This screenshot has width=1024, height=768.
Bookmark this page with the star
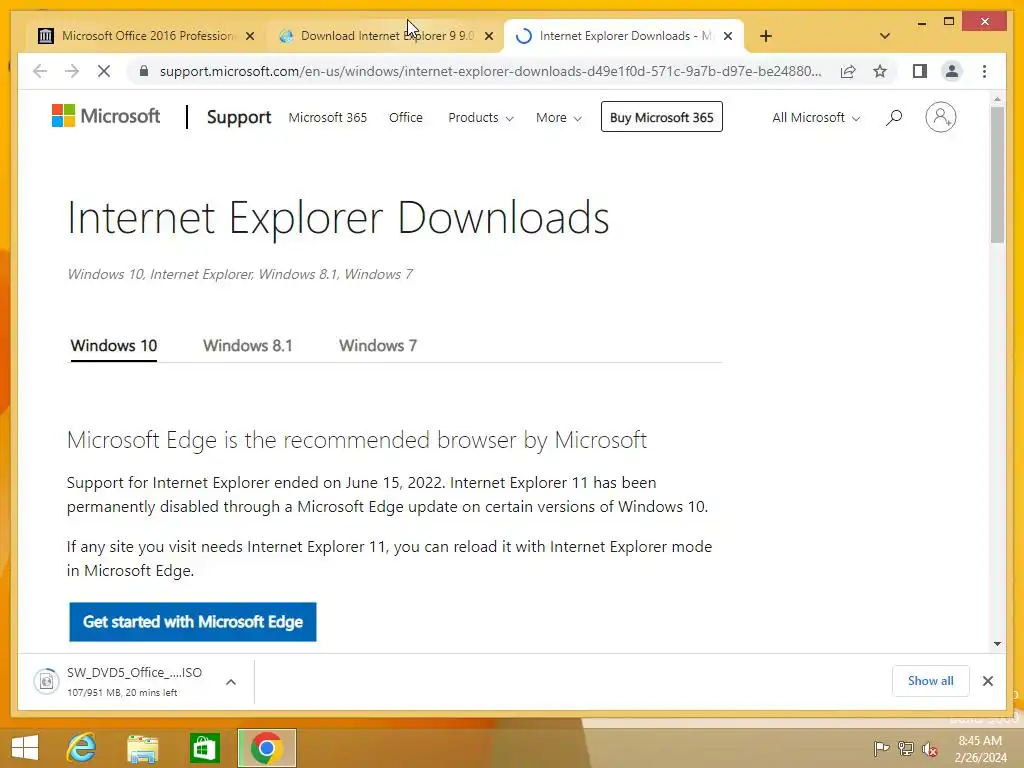pos(880,71)
